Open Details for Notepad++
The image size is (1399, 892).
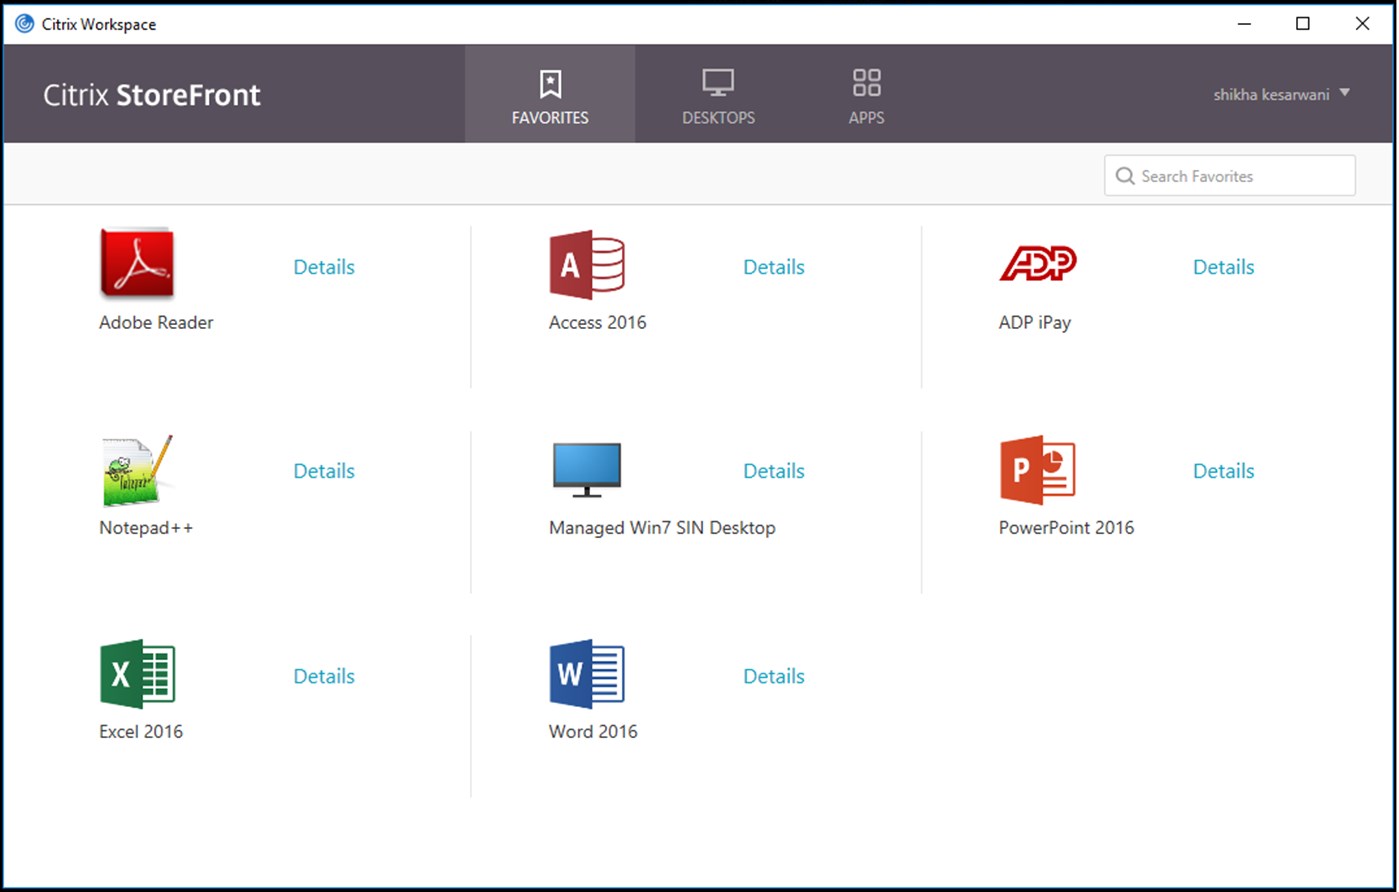(324, 471)
